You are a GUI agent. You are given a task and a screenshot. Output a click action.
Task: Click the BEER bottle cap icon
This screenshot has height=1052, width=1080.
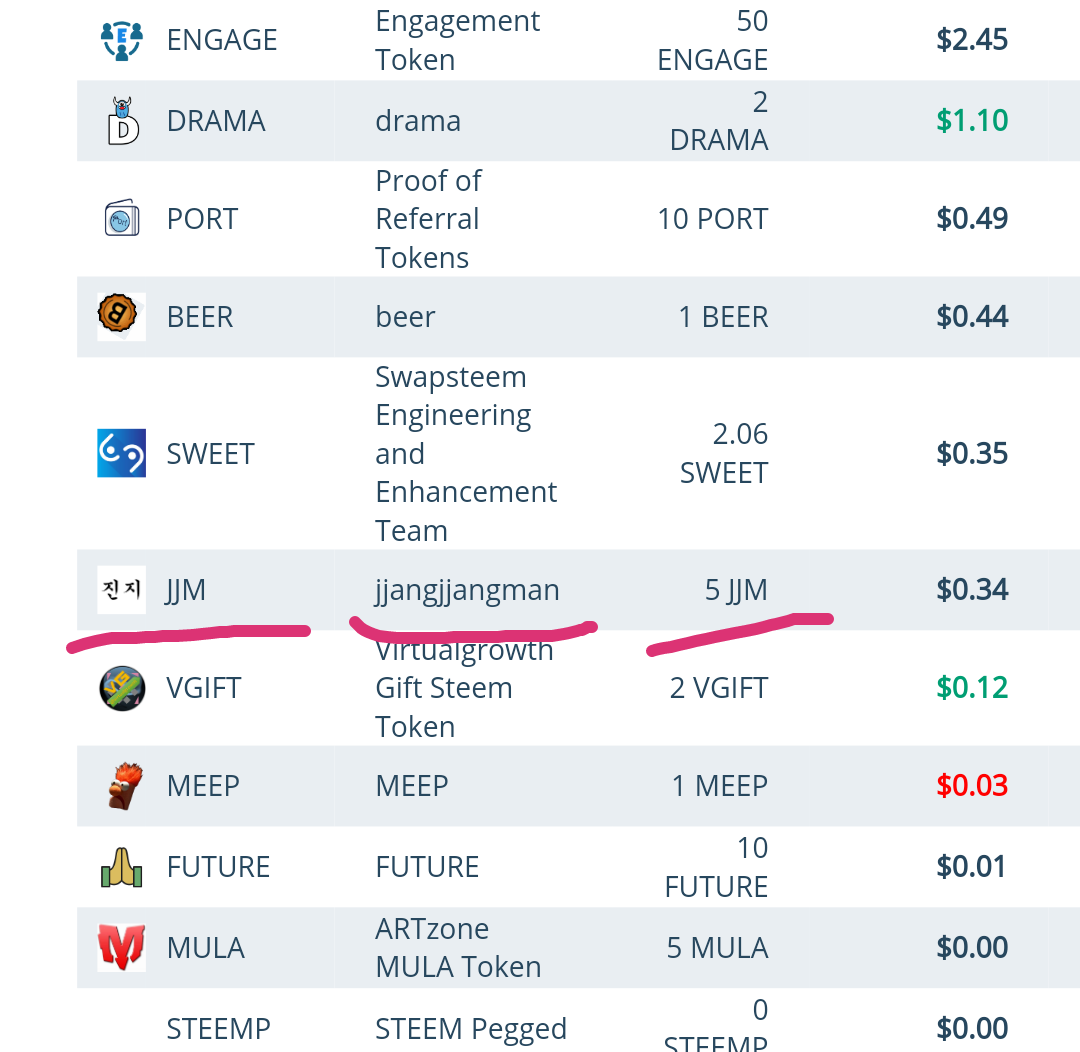[118, 315]
